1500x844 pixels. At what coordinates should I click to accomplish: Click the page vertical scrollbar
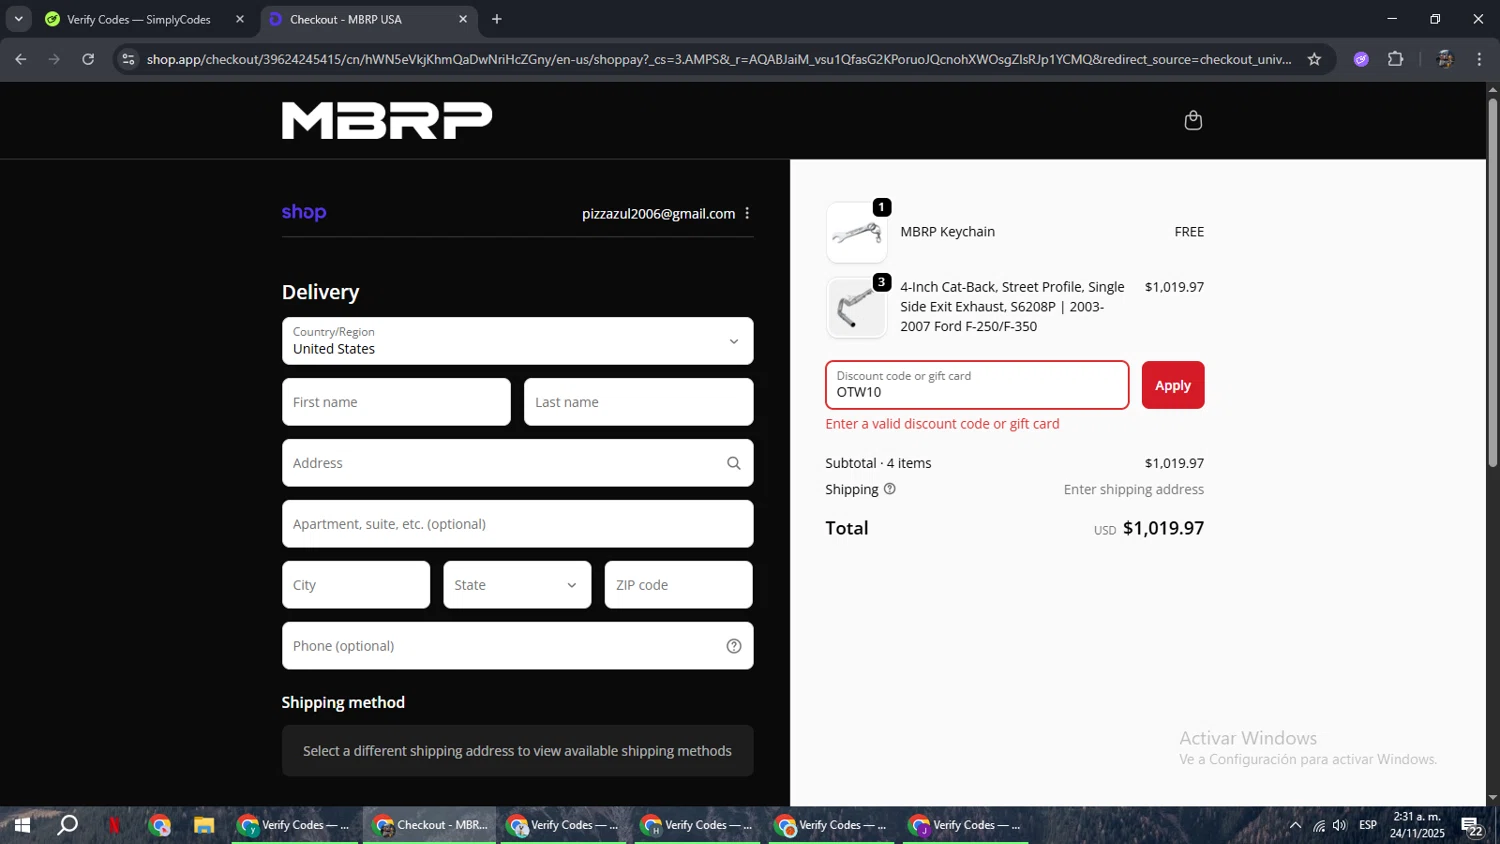pyautogui.click(x=1492, y=282)
